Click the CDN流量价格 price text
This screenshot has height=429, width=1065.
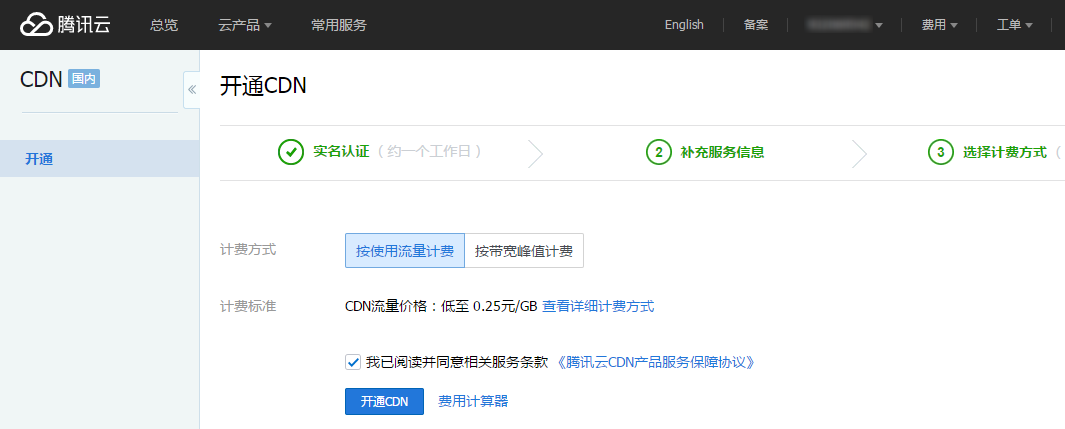click(x=441, y=306)
